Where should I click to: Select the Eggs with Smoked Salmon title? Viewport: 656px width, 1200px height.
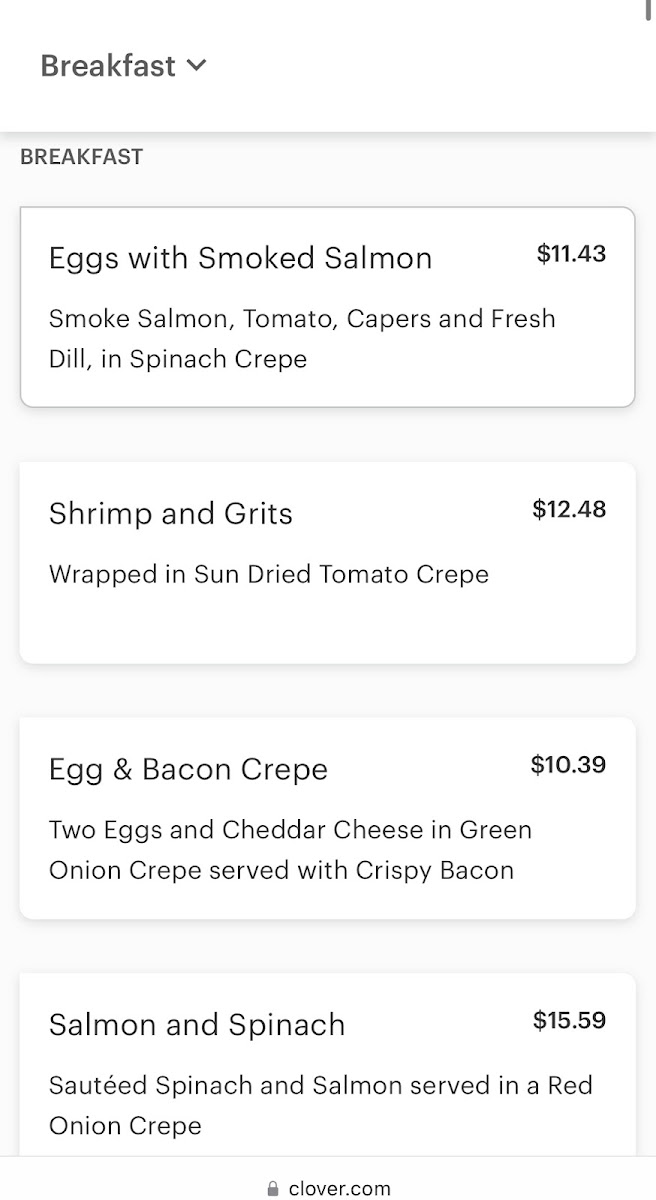pos(240,258)
